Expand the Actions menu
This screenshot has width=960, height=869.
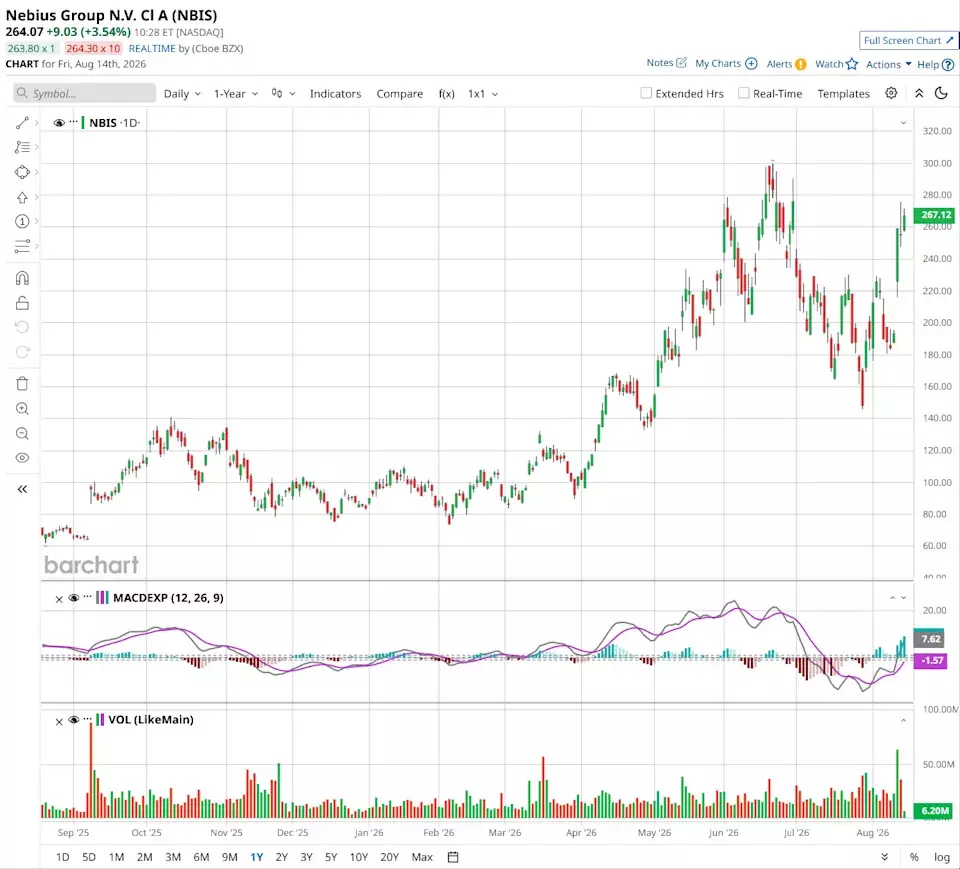(x=888, y=64)
